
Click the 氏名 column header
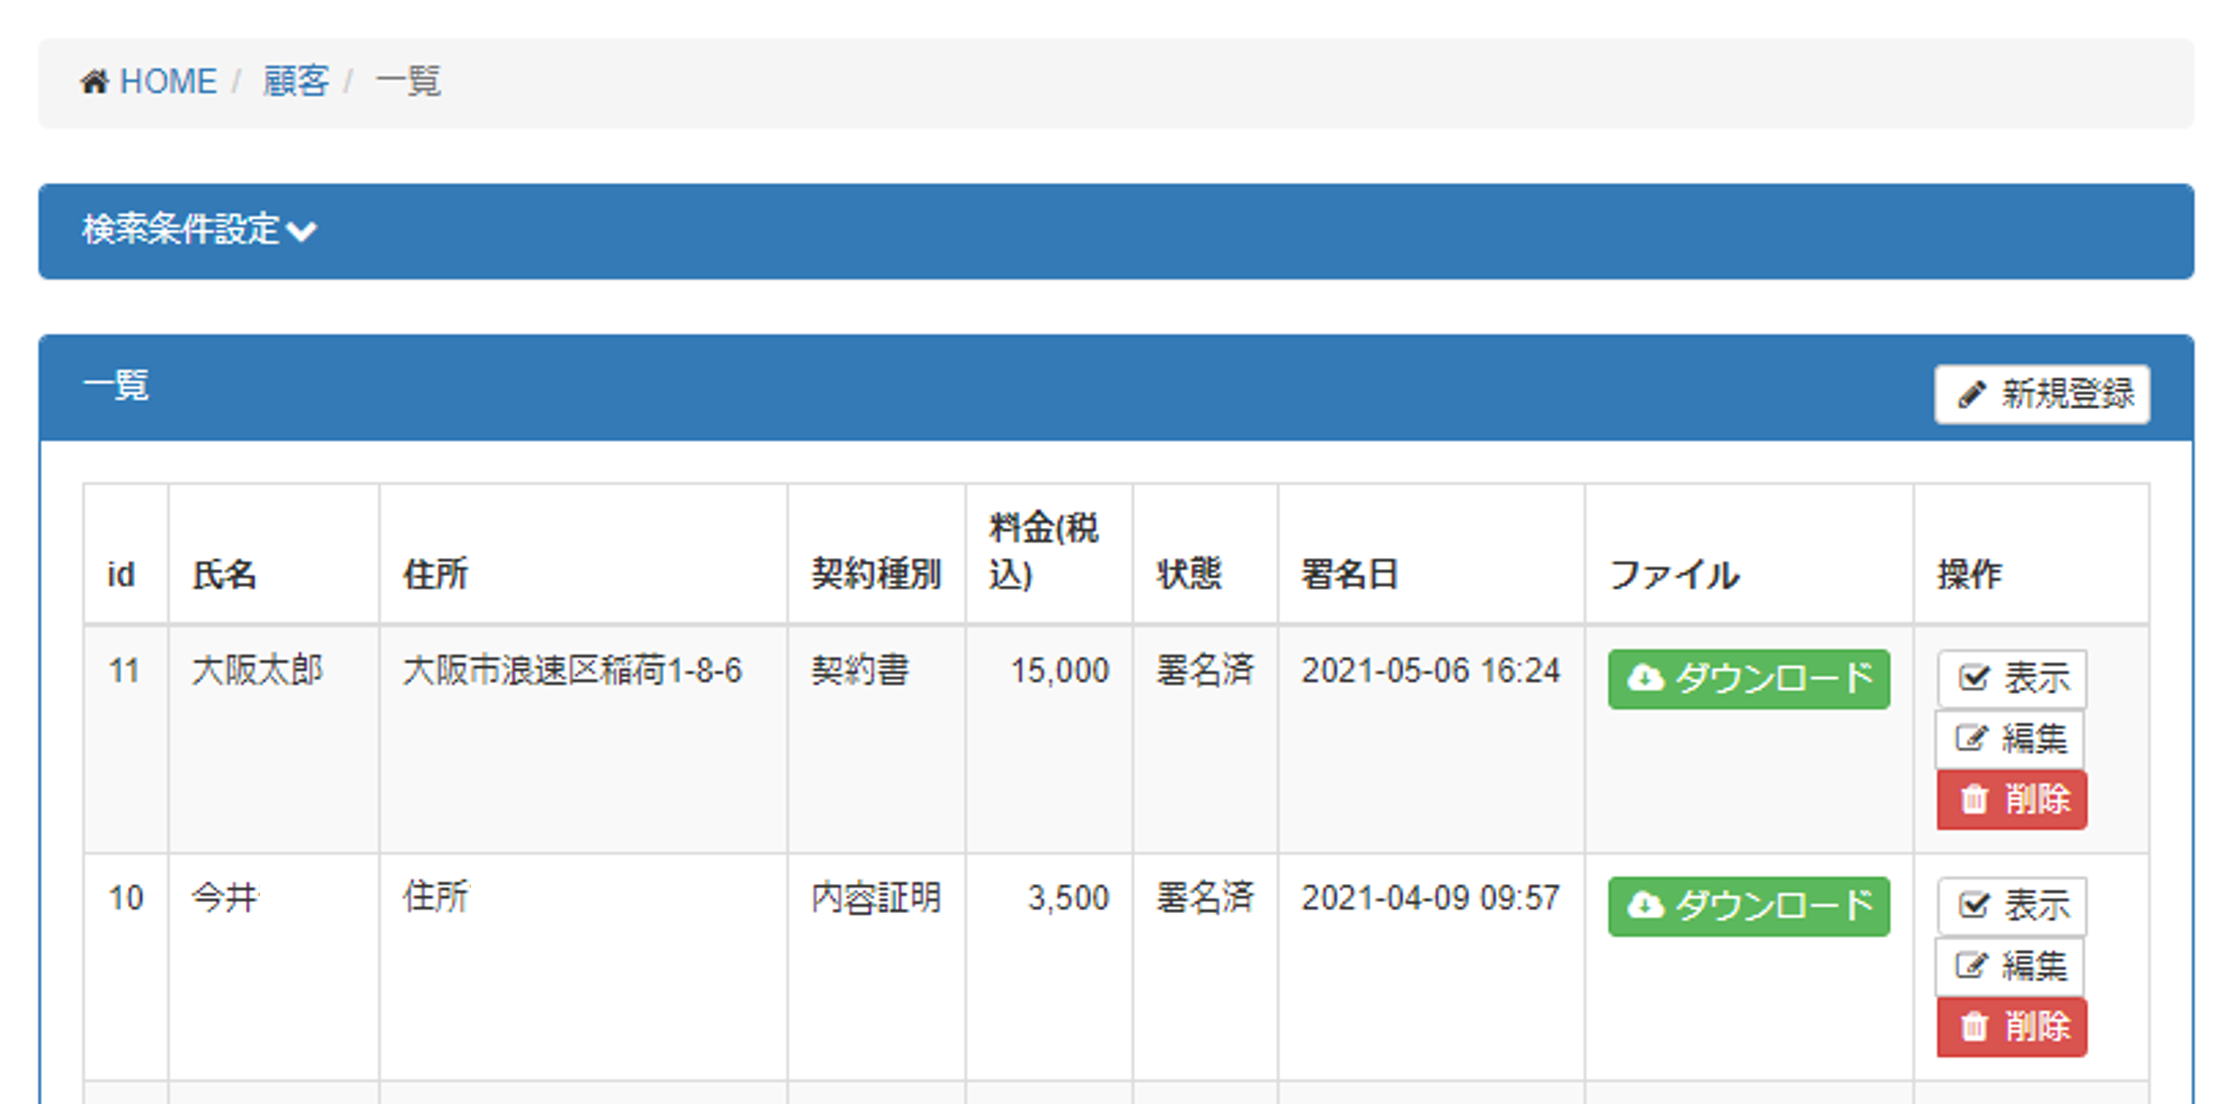[224, 575]
